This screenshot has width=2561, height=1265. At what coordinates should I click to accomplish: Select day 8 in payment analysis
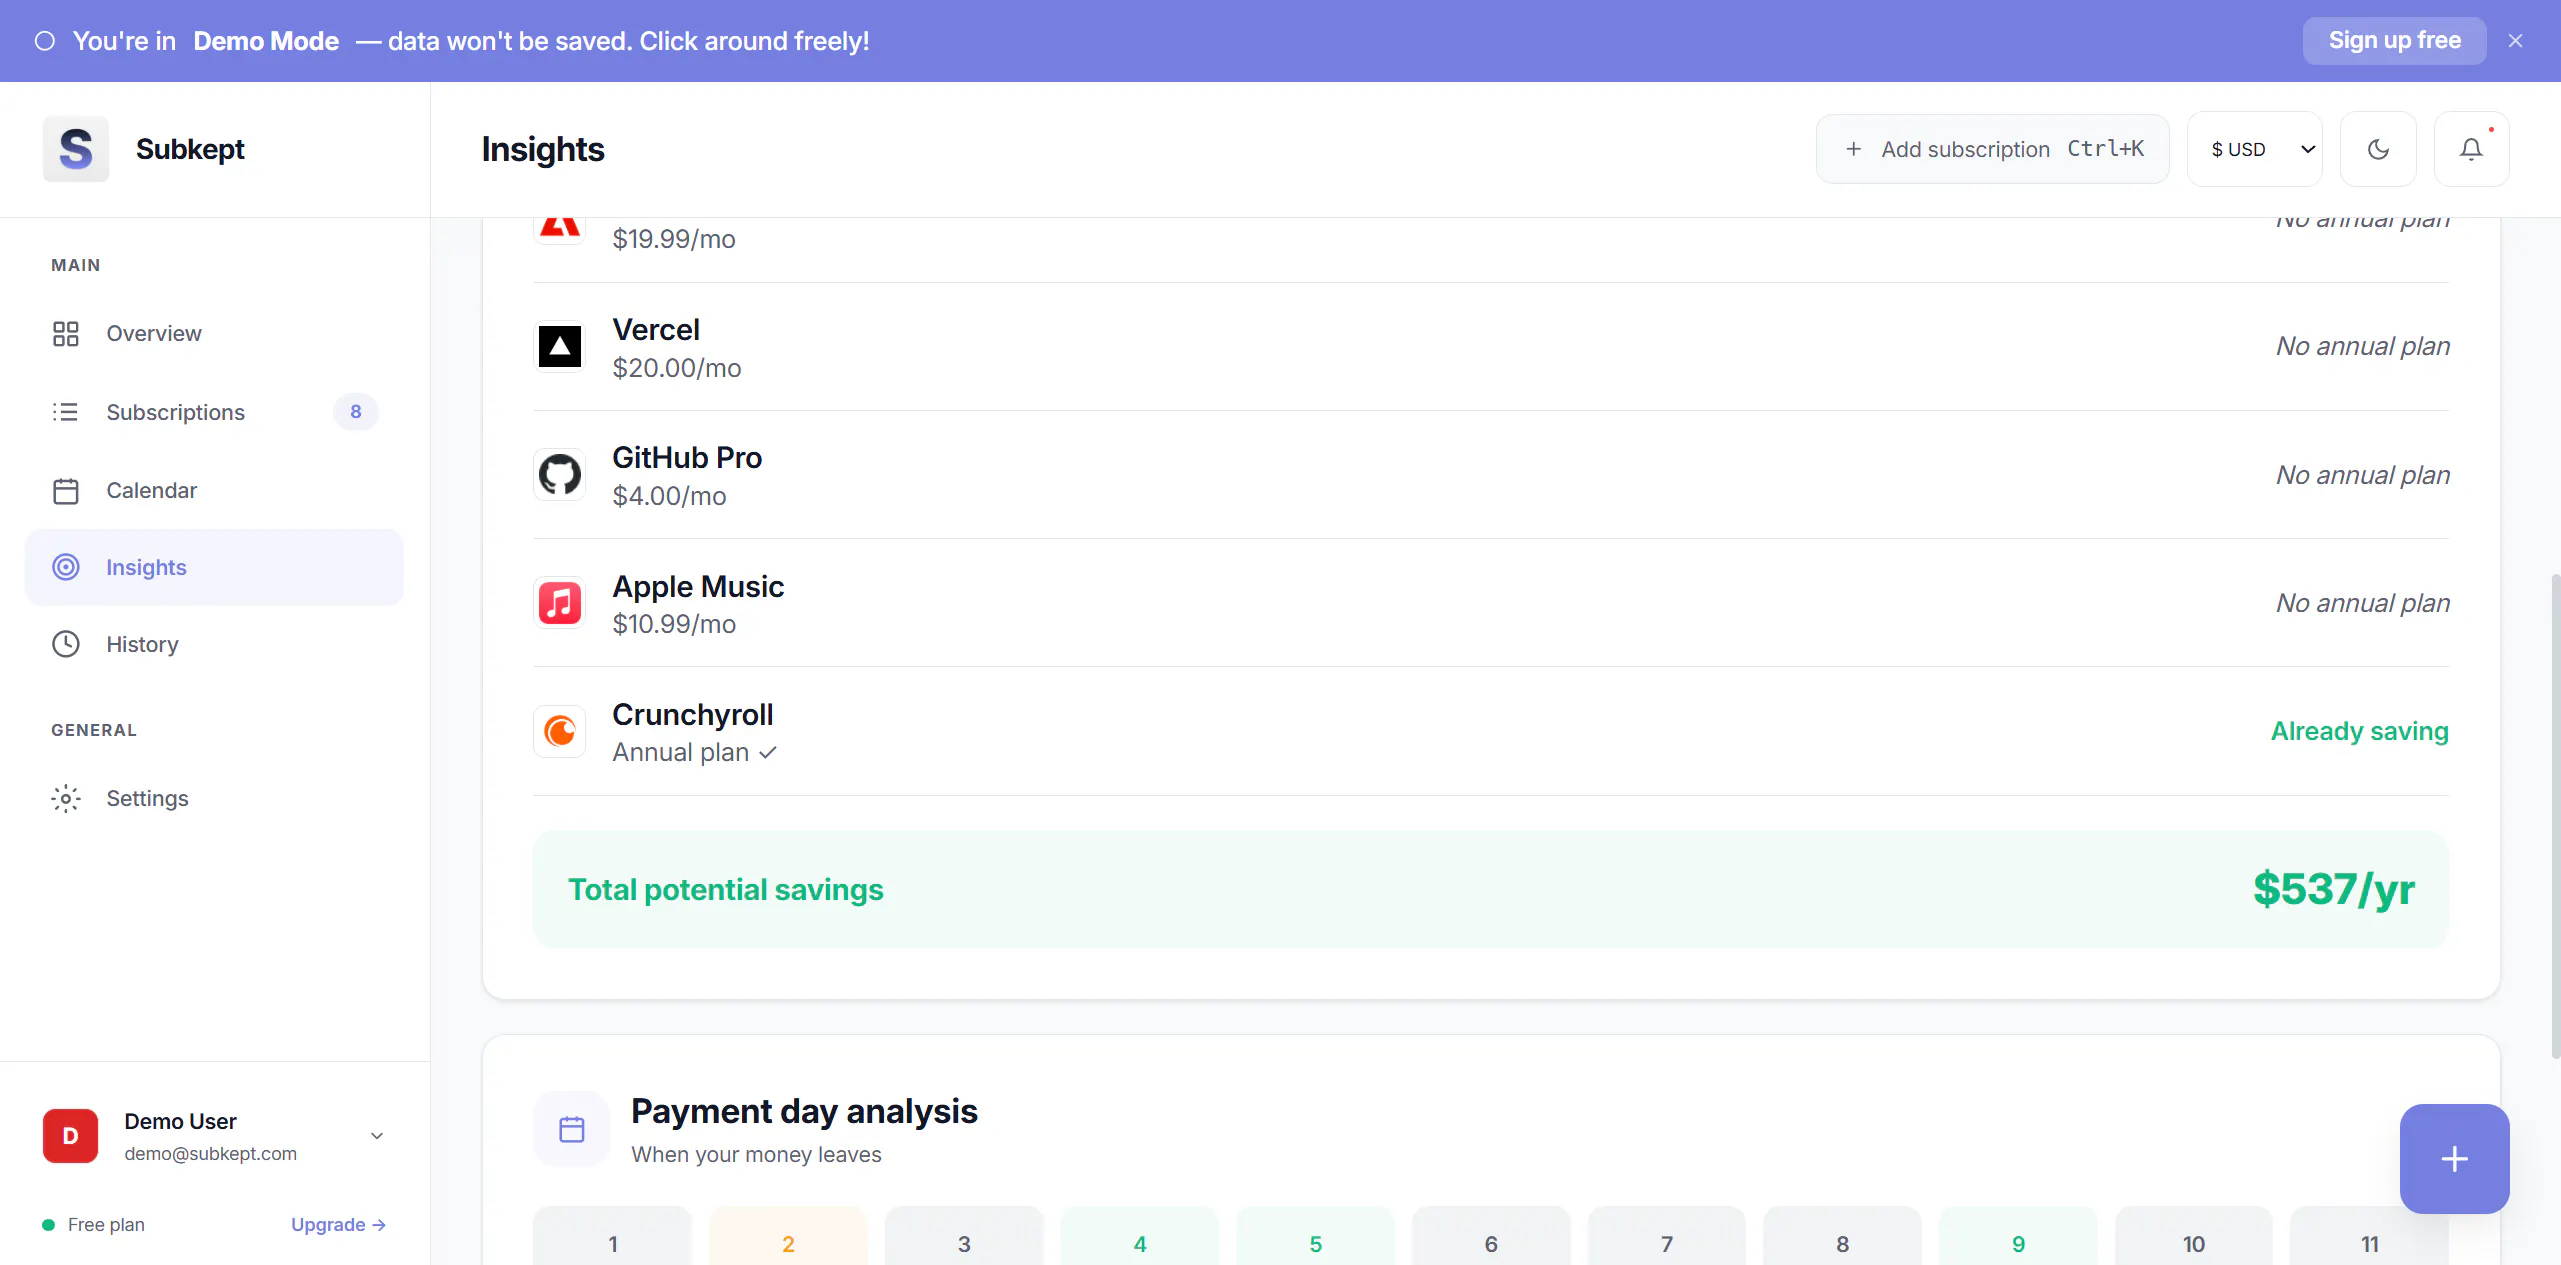[1843, 1237]
